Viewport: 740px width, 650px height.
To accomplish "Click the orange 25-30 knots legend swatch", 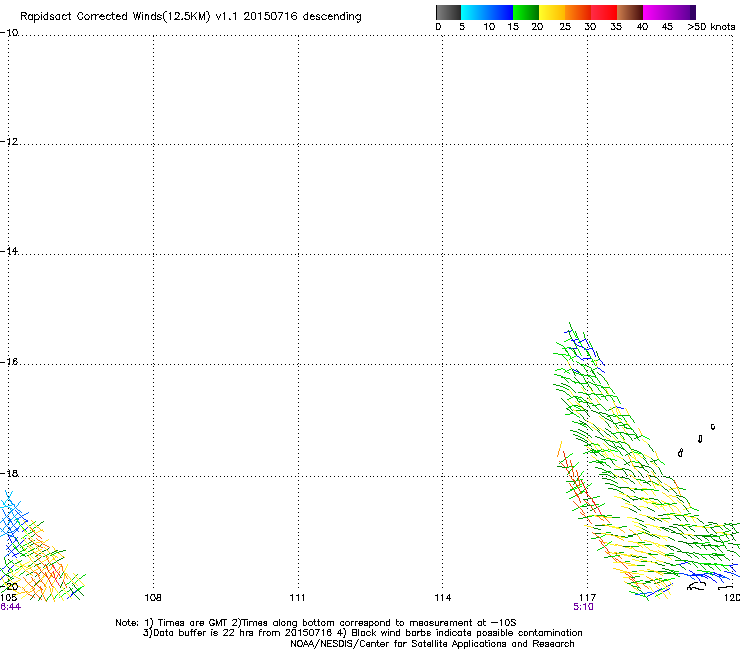I will [x=578, y=12].
